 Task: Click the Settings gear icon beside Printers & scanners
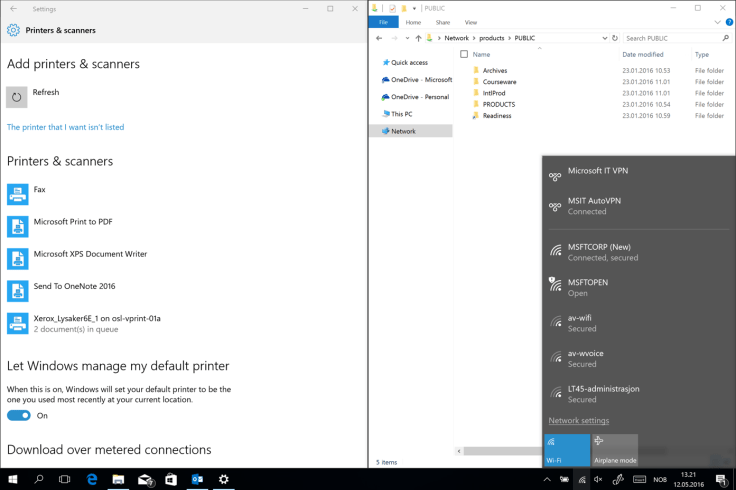coord(13,30)
